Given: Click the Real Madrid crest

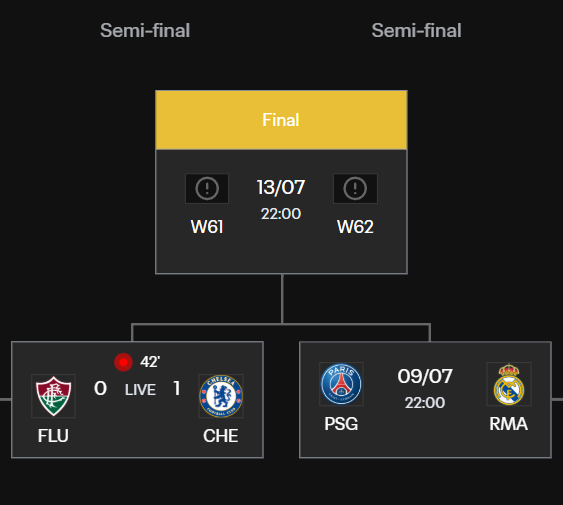Looking at the screenshot, I should 509,384.
